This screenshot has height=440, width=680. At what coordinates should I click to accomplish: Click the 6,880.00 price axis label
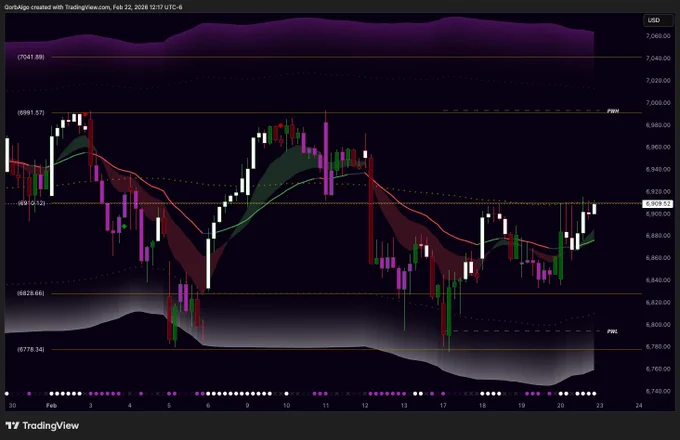pos(658,236)
